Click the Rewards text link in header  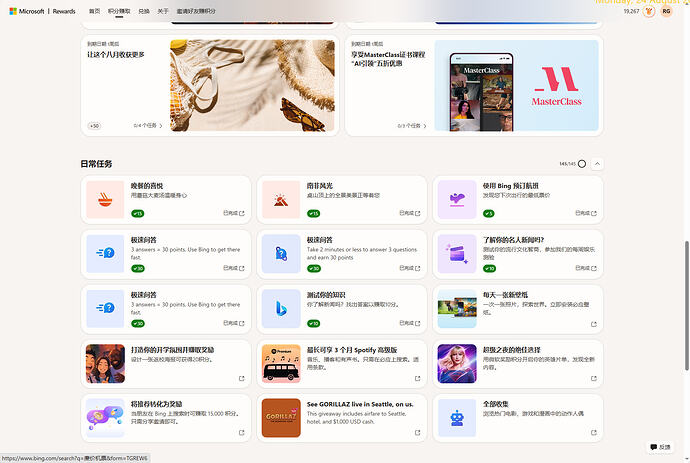[64, 11]
